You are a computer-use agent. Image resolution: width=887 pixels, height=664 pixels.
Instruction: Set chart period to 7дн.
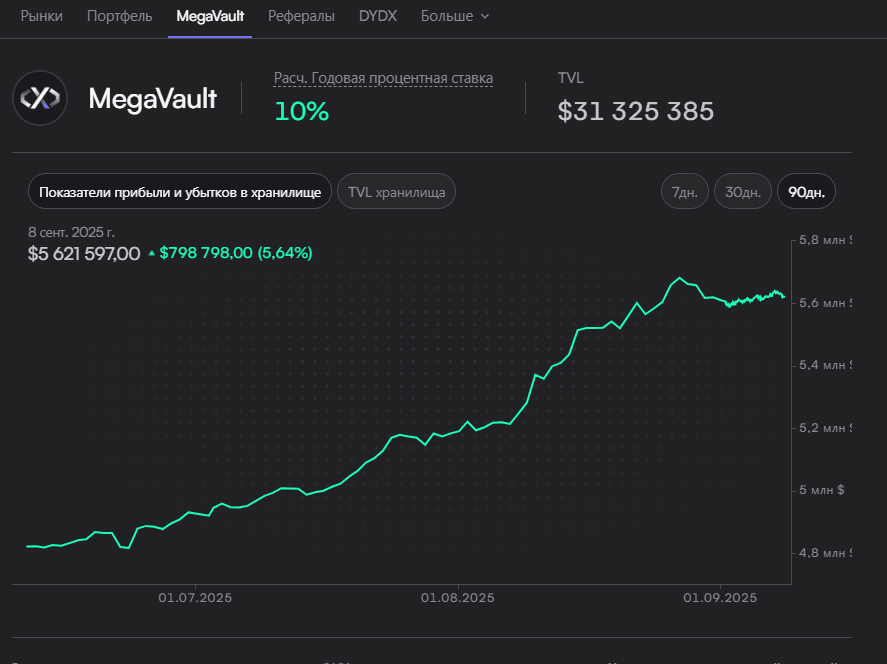click(x=685, y=192)
